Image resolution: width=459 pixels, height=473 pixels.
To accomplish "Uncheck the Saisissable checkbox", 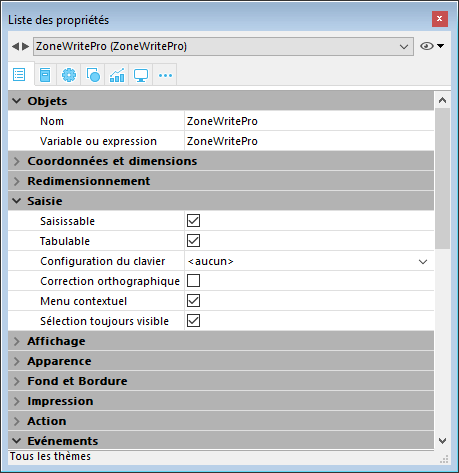I will pyautogui.click(x=193, y=221).
